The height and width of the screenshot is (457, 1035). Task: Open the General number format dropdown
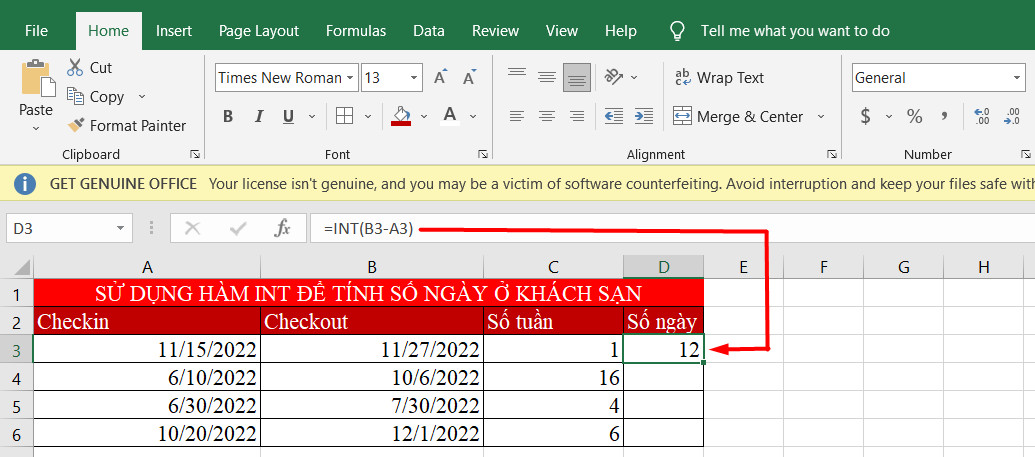pos(1017,78)
